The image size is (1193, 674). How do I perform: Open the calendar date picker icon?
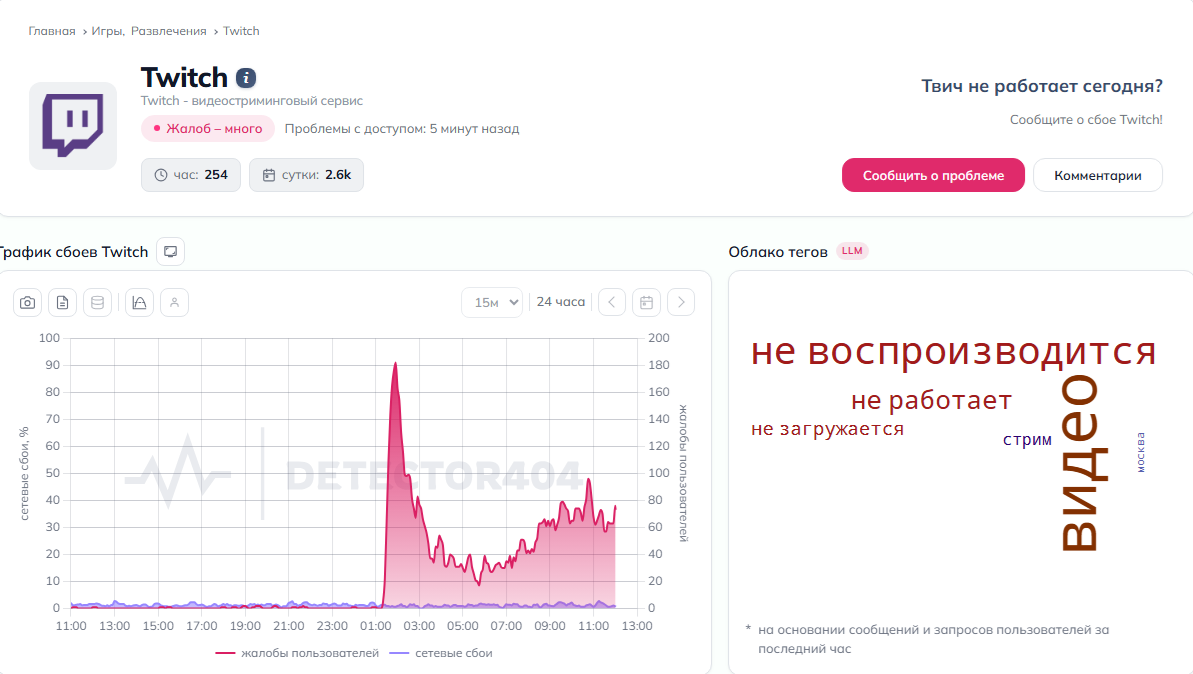point(647,303)
